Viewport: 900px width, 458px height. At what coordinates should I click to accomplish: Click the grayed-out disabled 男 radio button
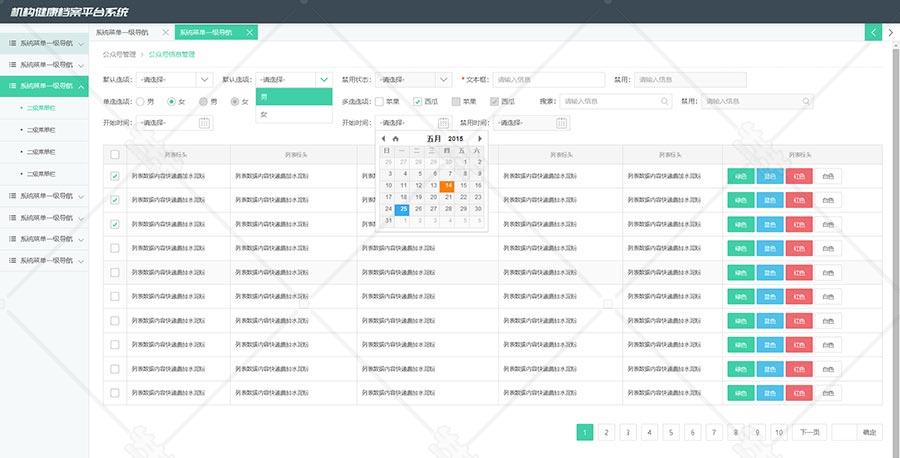pos(203,102)
